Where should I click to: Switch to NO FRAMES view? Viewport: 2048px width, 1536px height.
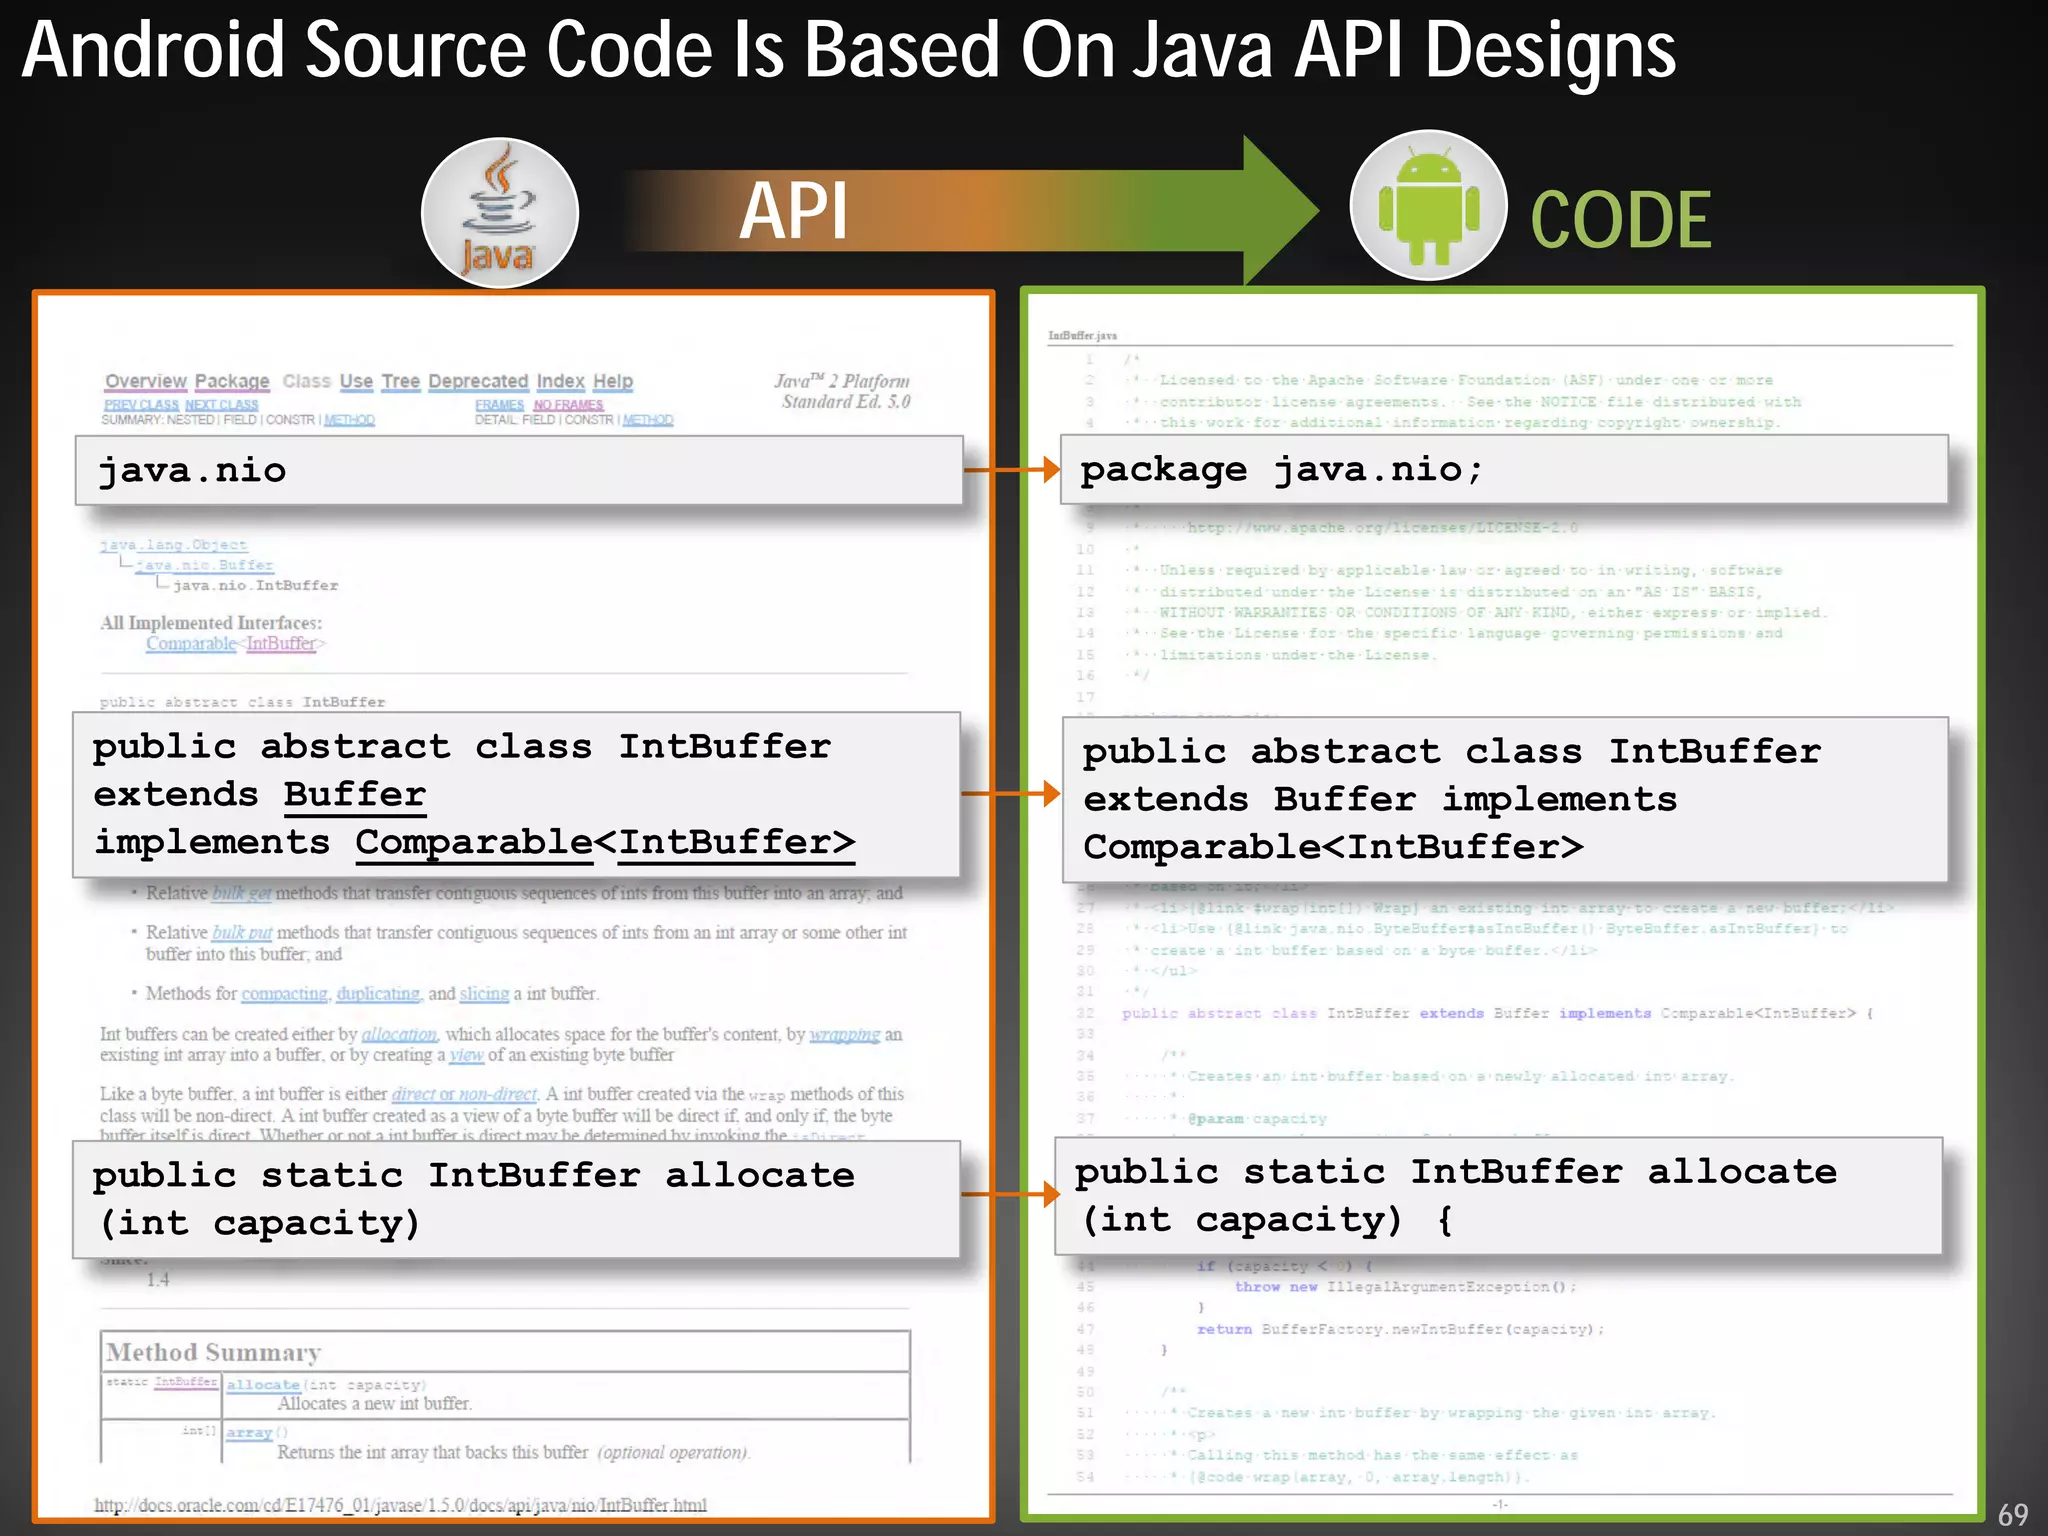click(x=568, y=405)
